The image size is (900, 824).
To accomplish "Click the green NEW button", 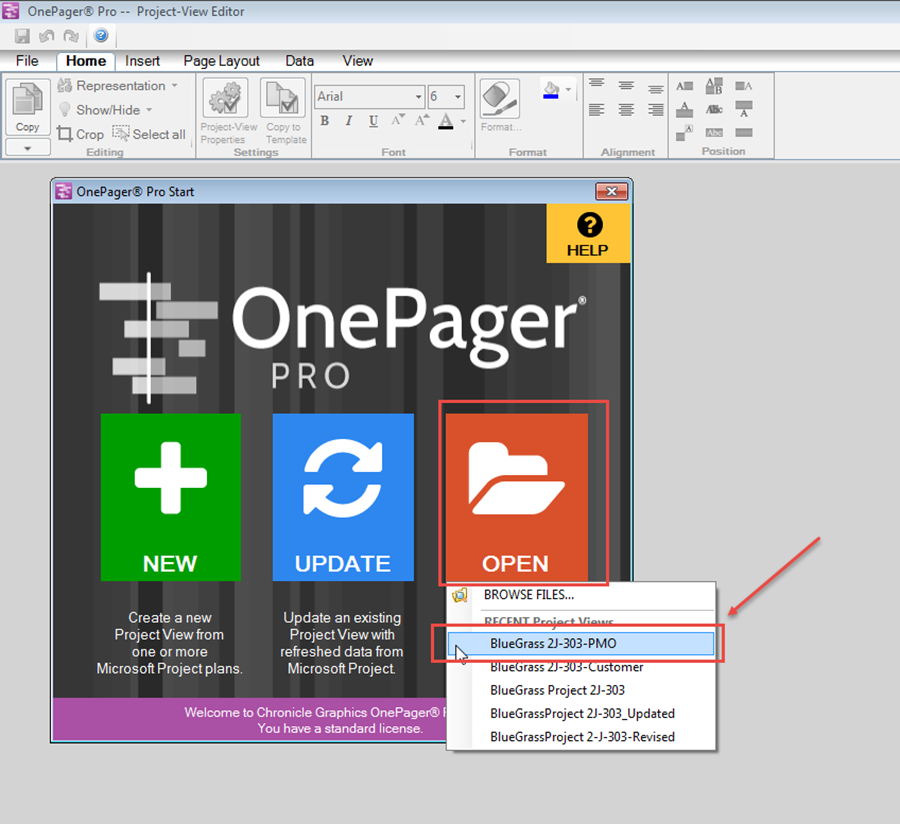I will tap(170, 496).
